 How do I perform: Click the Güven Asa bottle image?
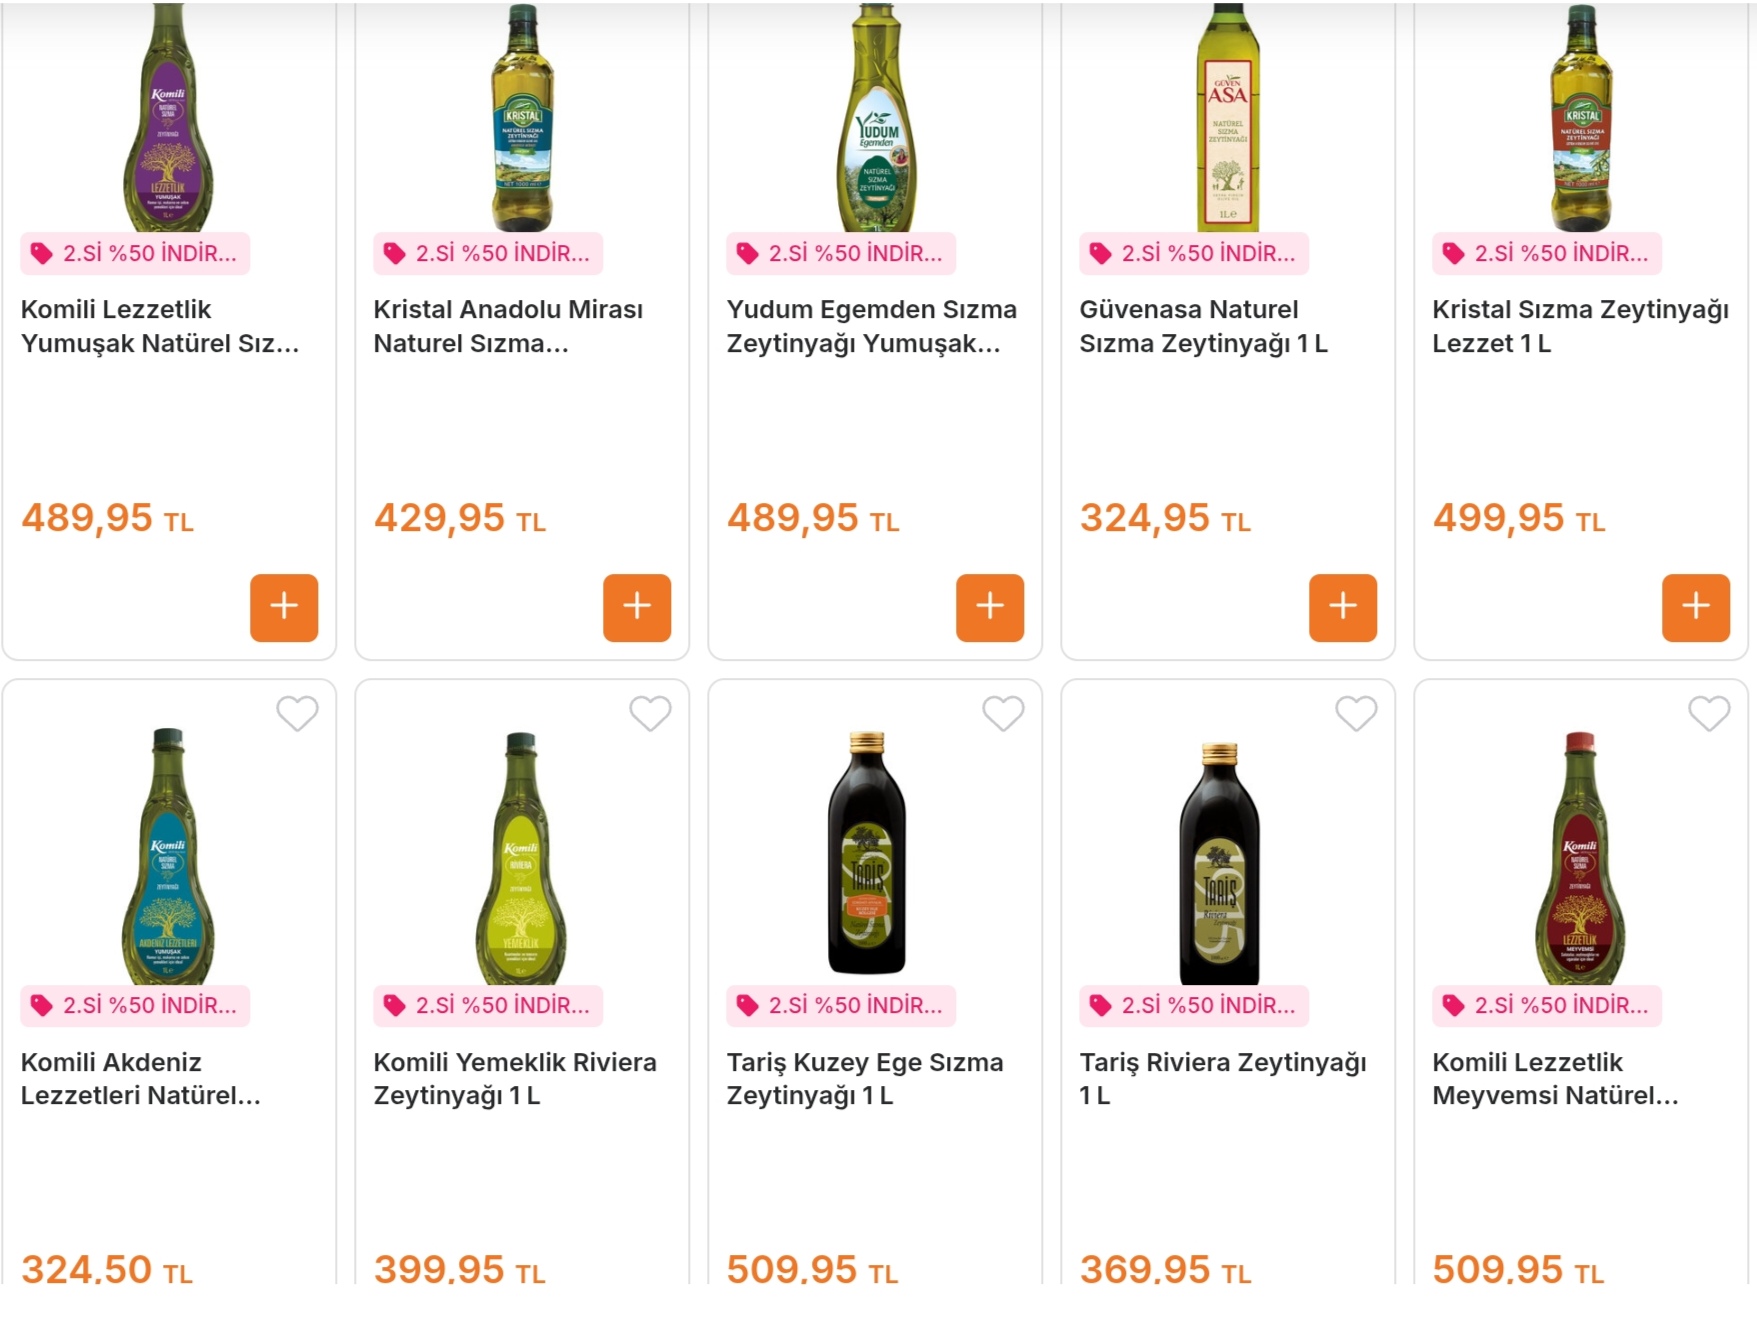(1228, 120)
